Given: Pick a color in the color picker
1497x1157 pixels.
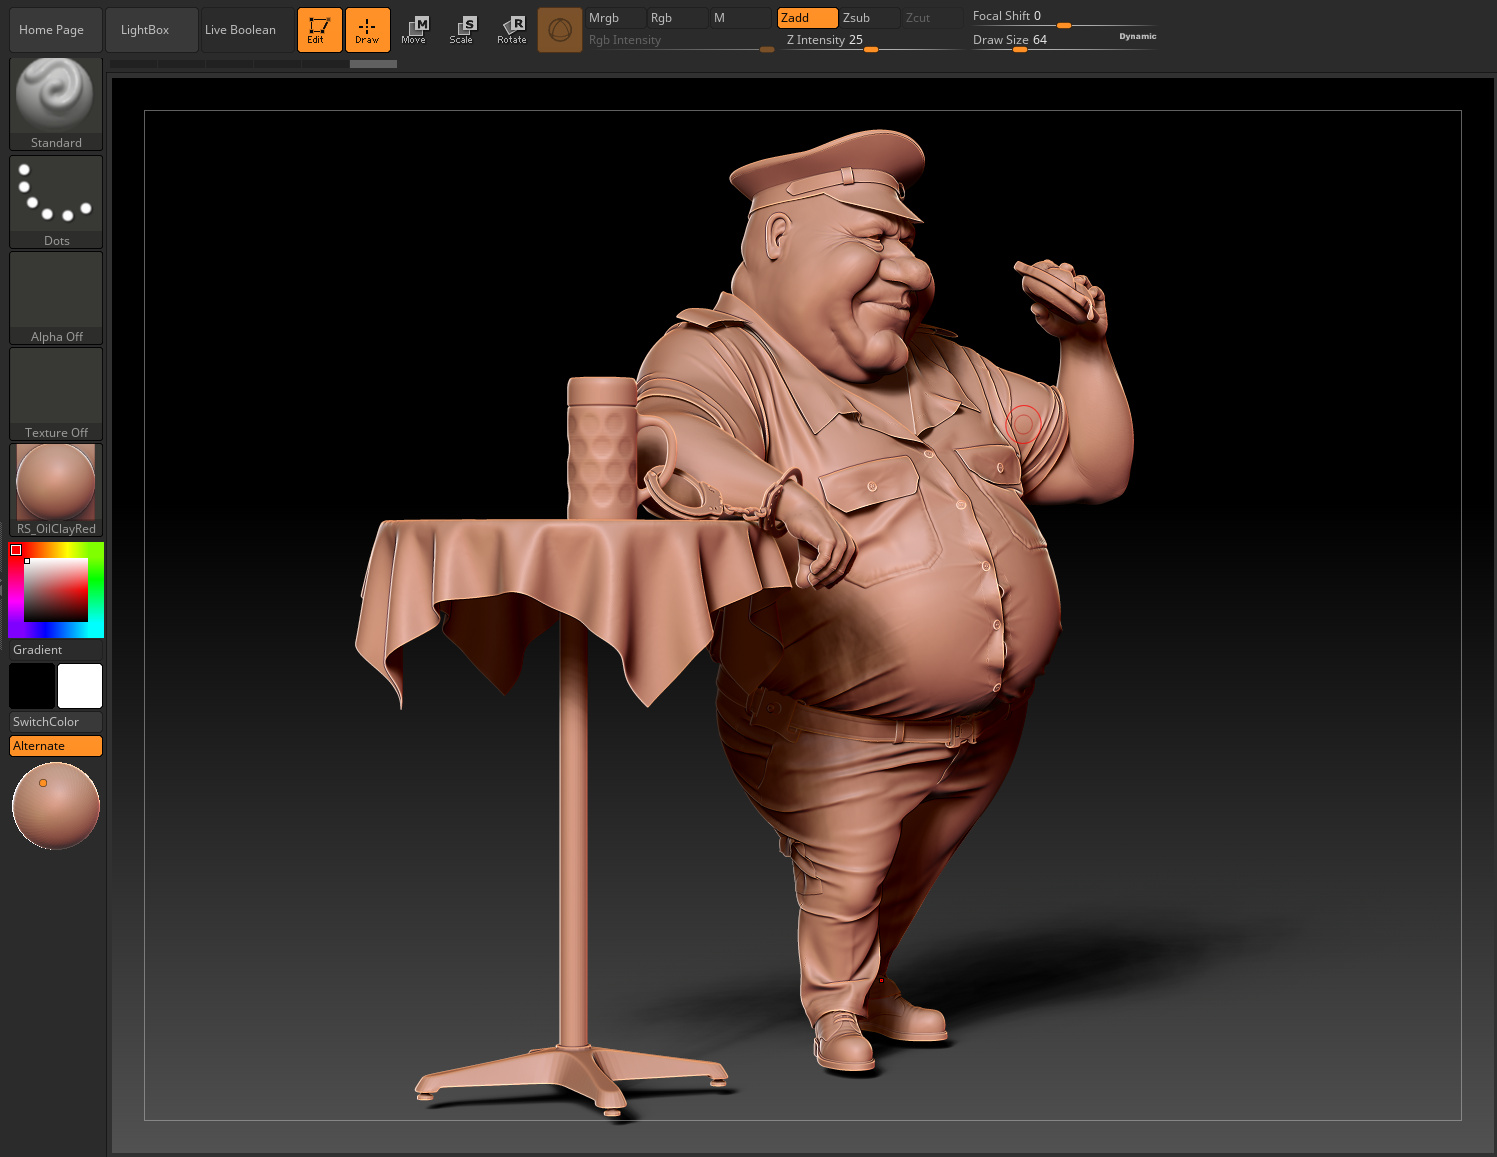Looking at the screenshot, I should [x=56, y=590].
